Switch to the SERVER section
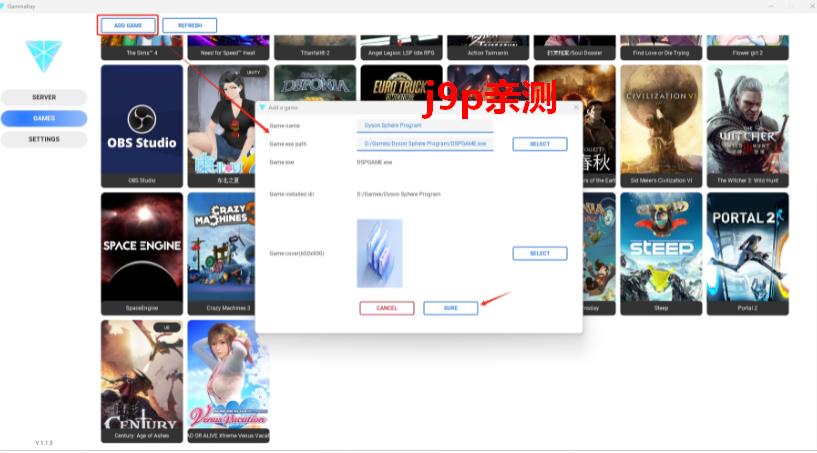Viewport: 817px width, 453px height. click(44, 98)
